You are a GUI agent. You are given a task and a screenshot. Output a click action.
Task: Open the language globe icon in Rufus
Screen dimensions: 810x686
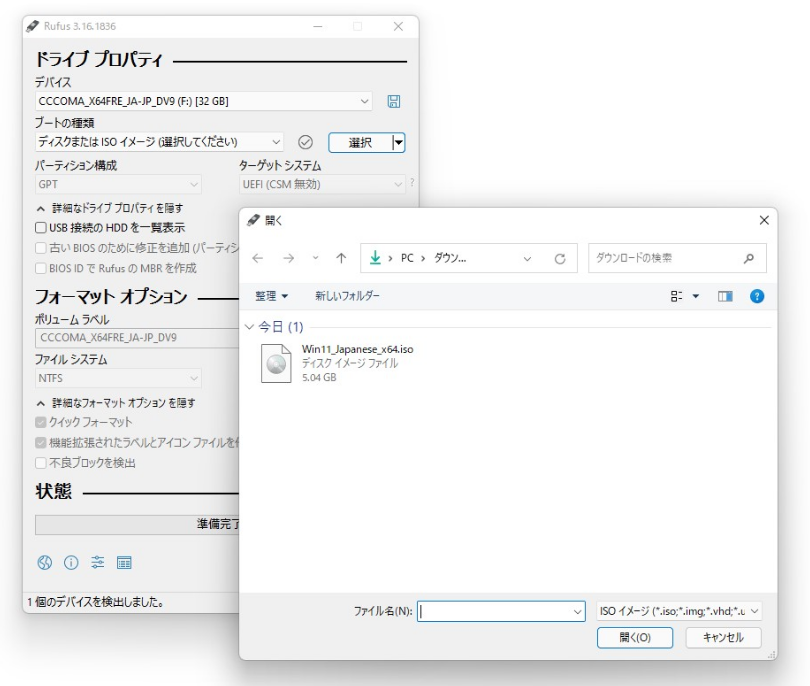(45, 562)
